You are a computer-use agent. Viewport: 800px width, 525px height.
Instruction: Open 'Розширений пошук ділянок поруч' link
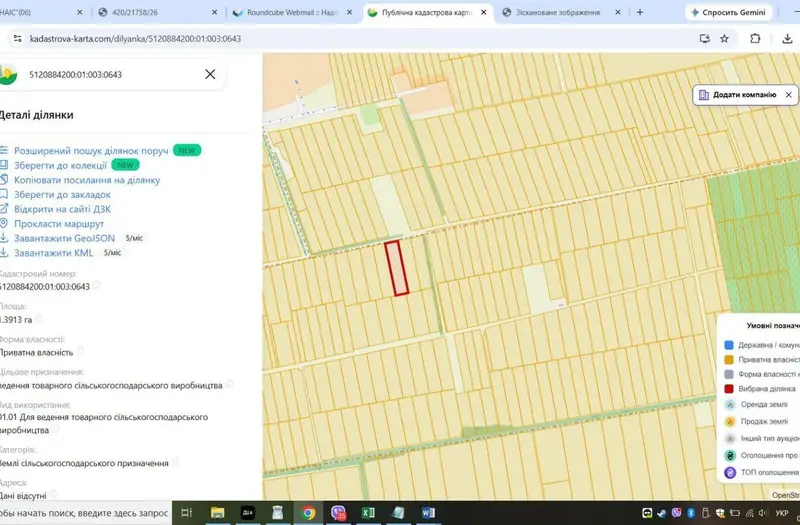click(91, 151)
